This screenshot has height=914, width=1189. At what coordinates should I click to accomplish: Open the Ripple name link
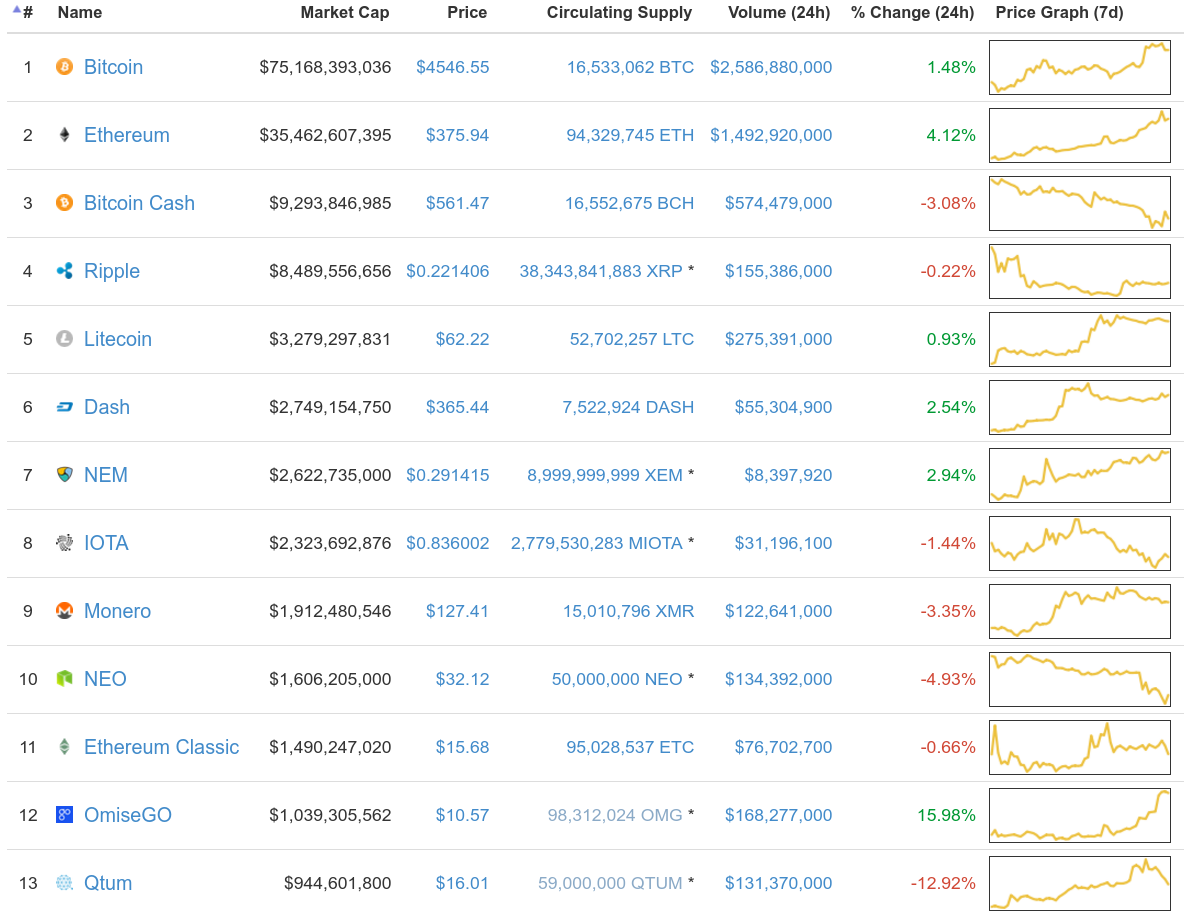111,271
